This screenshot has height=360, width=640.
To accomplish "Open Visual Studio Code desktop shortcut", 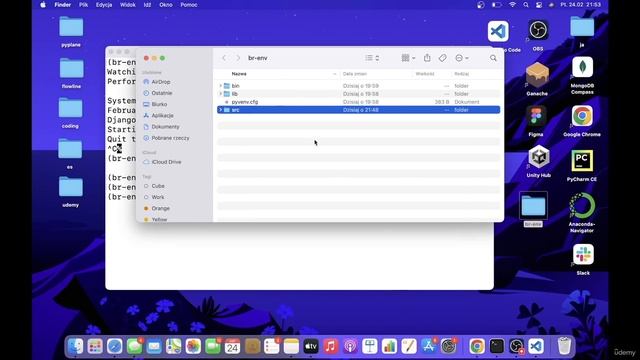I will pos(498,31).
